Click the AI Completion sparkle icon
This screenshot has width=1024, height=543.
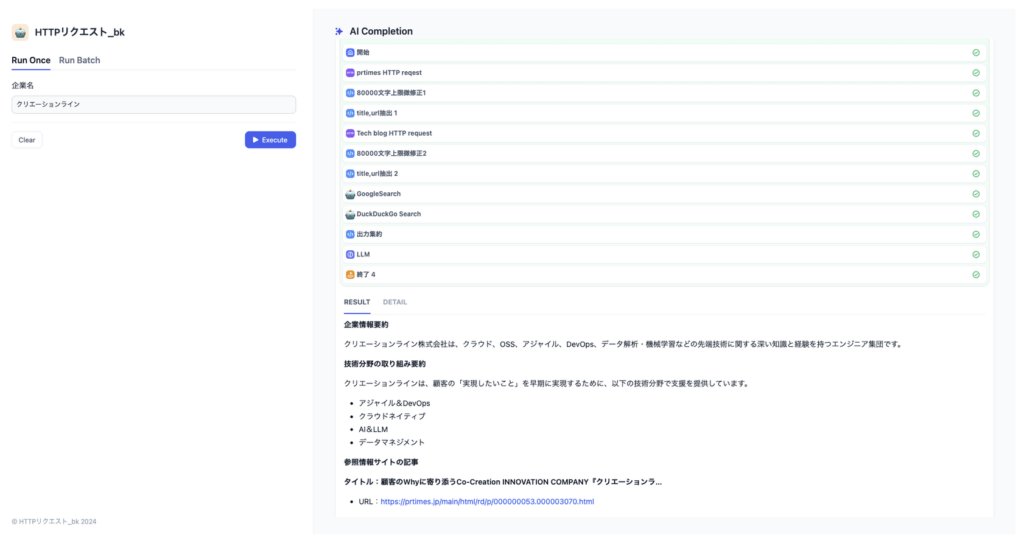(x=339, y=31)
